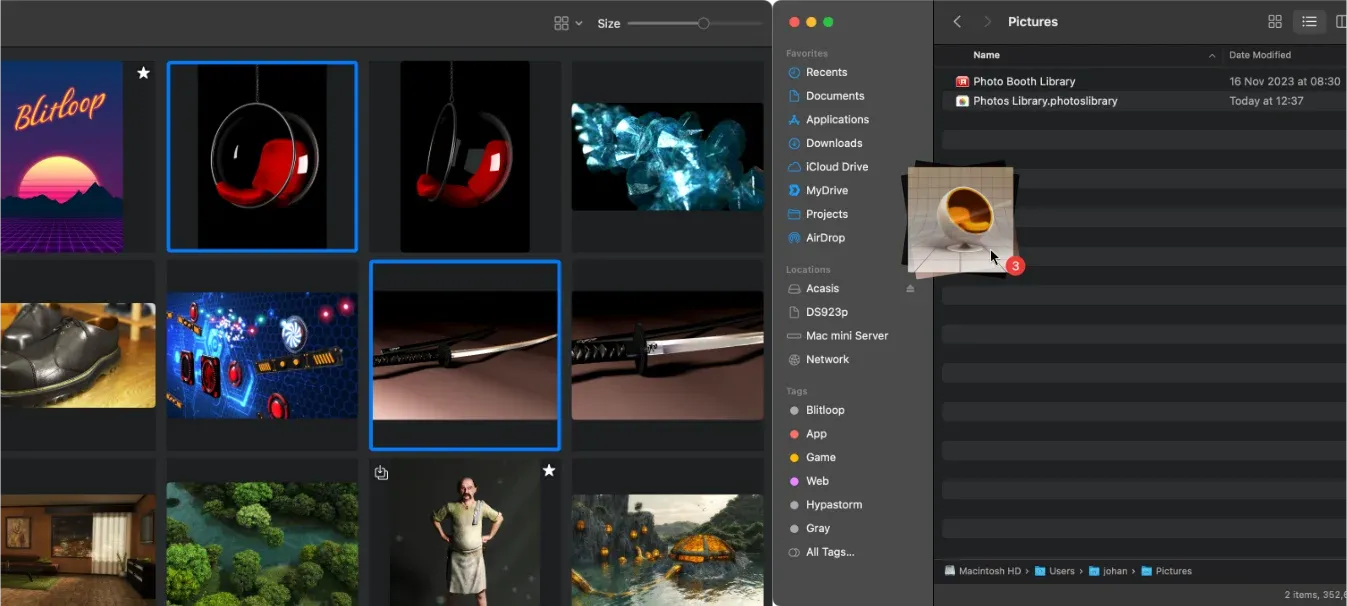Select the blue crystals thumbnail

[667, 156]
